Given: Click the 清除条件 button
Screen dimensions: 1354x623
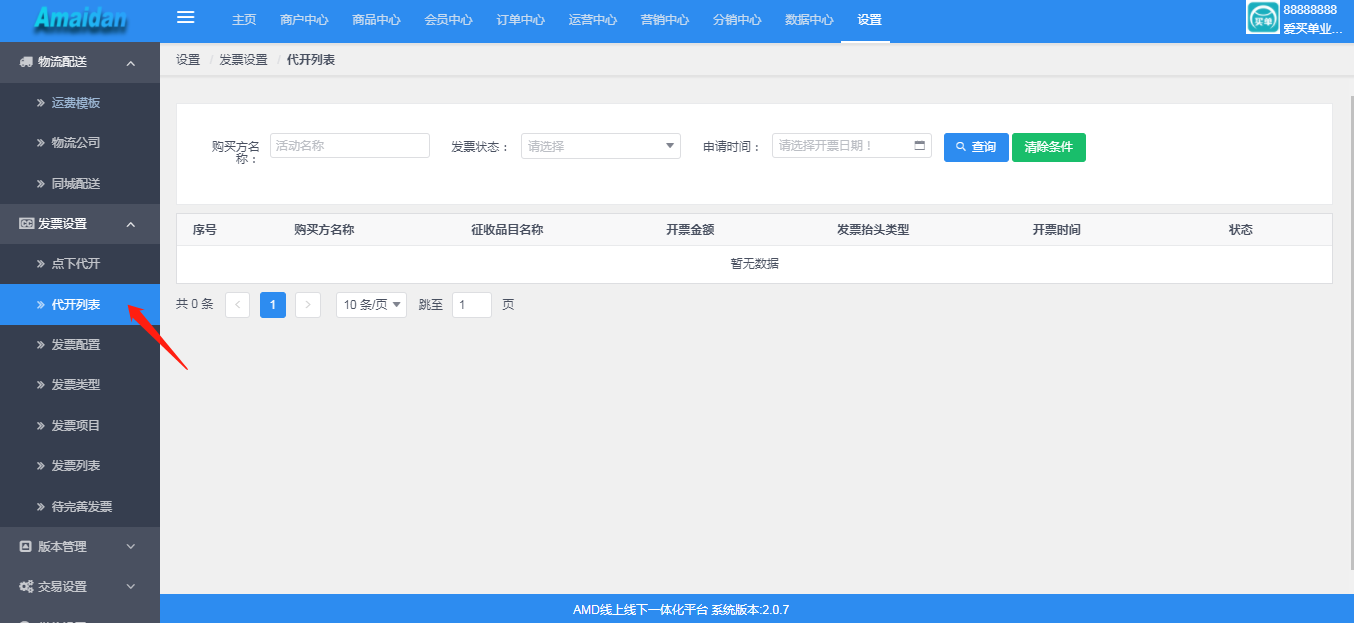Looking at the screenshot, I should click(1048, 147).
